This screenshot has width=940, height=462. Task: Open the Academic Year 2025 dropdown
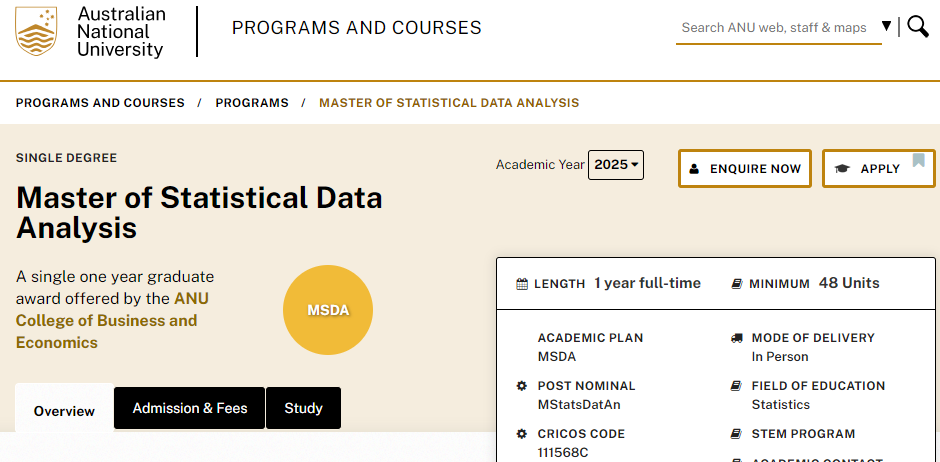[616, 165]
